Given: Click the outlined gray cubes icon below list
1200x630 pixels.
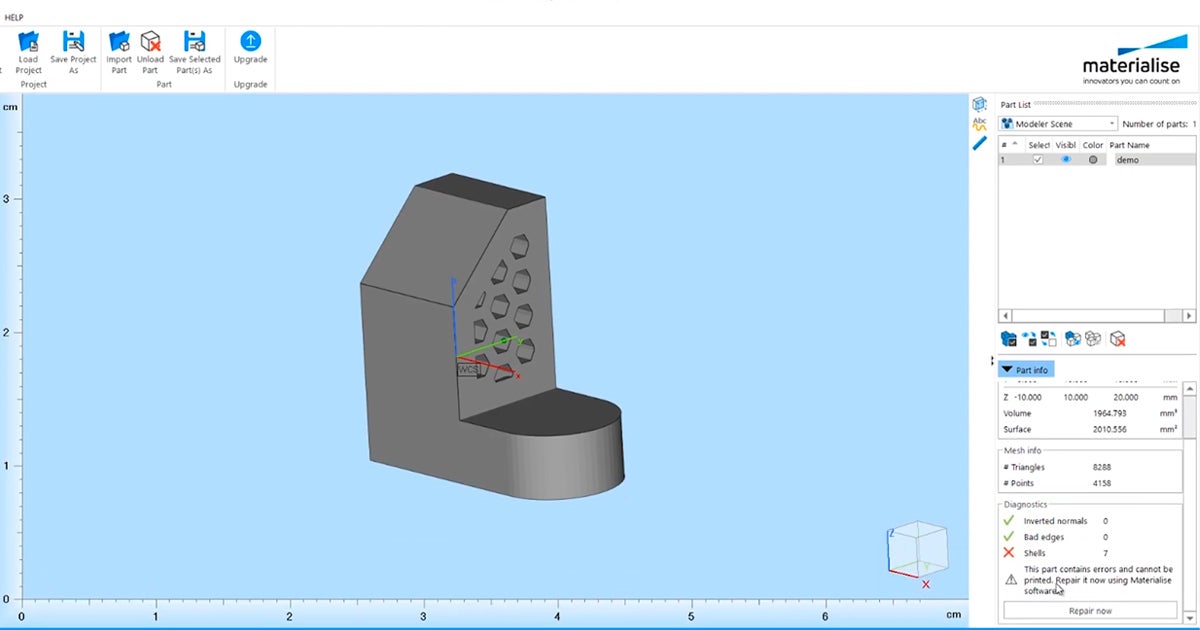Looking at the screenshot, I should pyautogui.click(x=1093, y=339).
